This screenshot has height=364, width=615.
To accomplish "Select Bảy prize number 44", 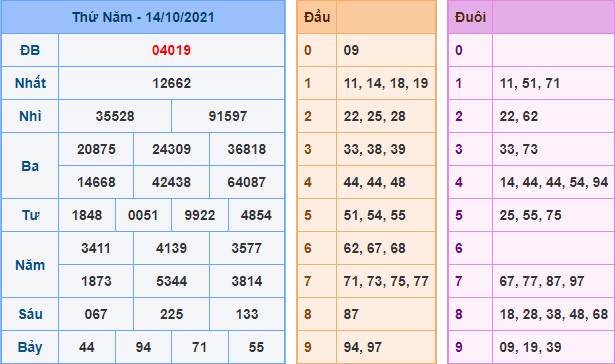I will pyautogui.click(x=87, y=347).
